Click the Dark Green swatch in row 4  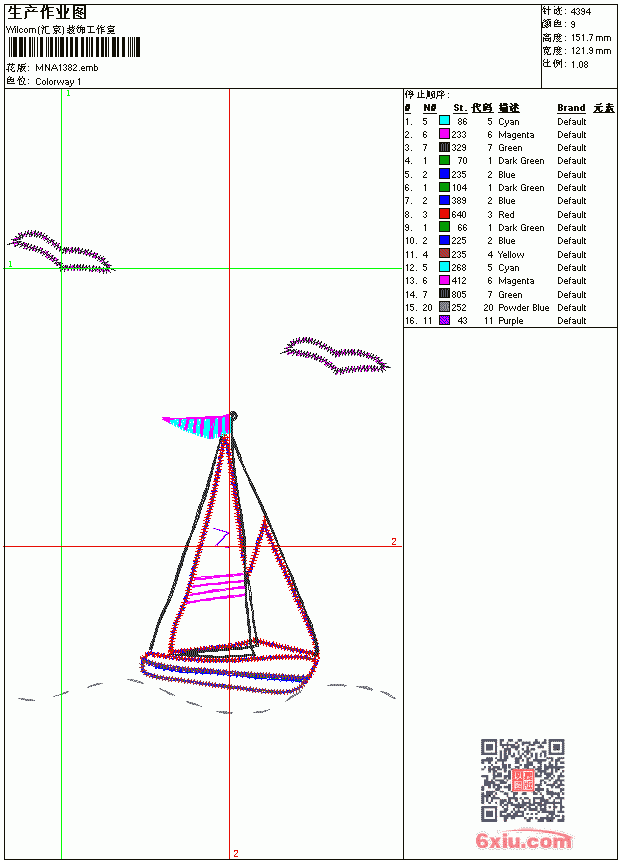444,160
